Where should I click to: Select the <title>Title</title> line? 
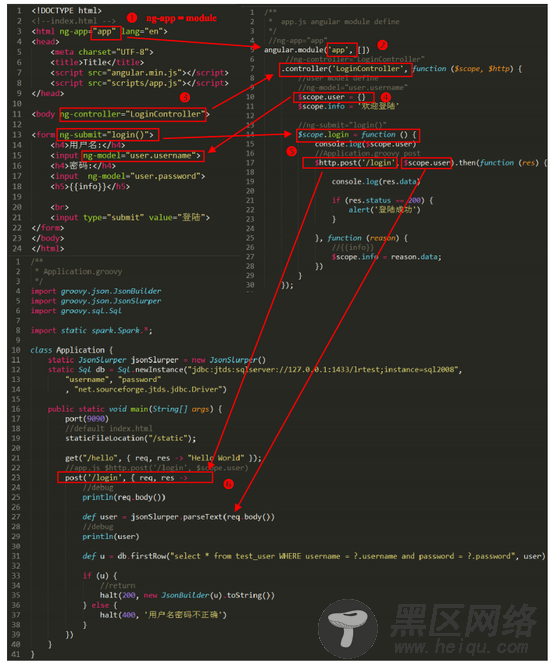[x=97, y=62]
